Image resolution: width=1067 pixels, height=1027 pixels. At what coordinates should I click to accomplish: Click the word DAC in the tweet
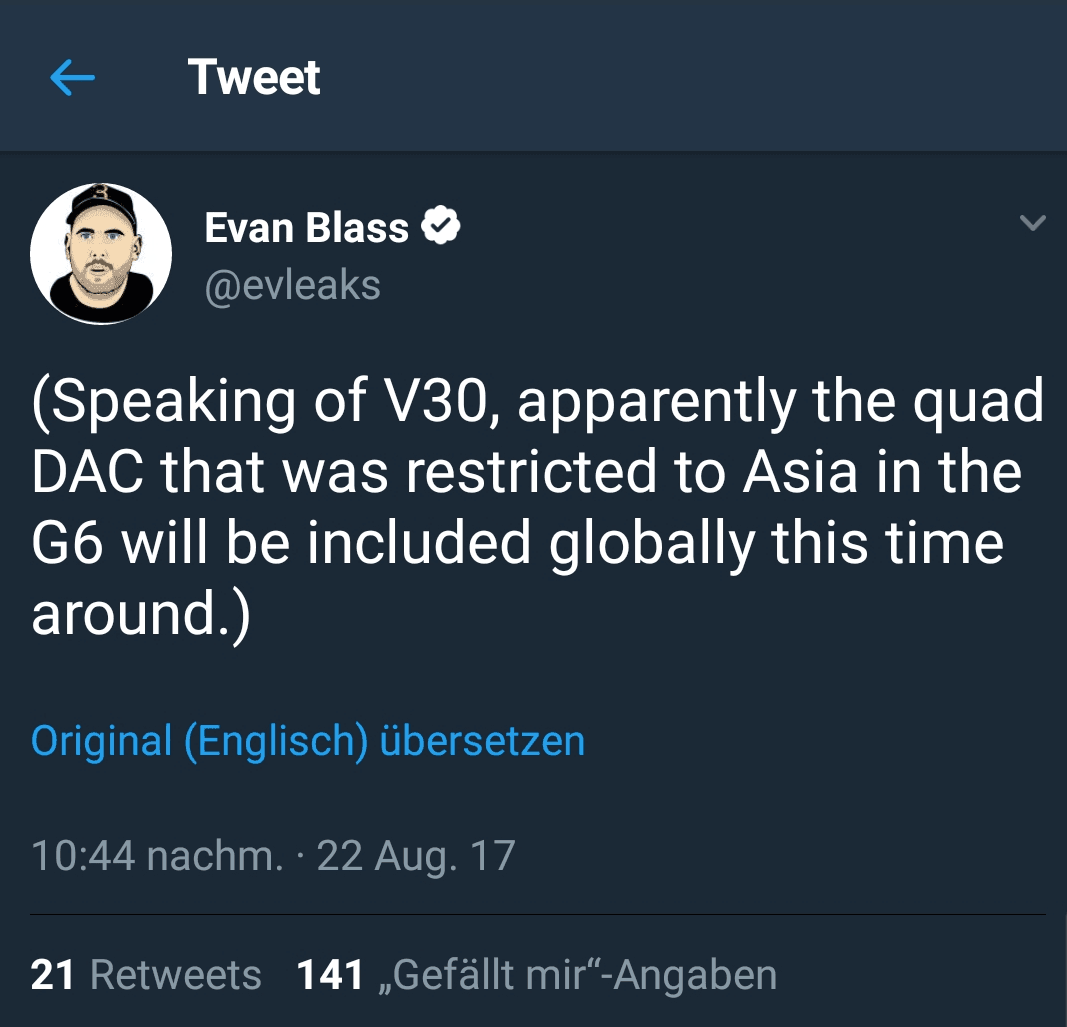pyautogui.click(x=88, y=472)
